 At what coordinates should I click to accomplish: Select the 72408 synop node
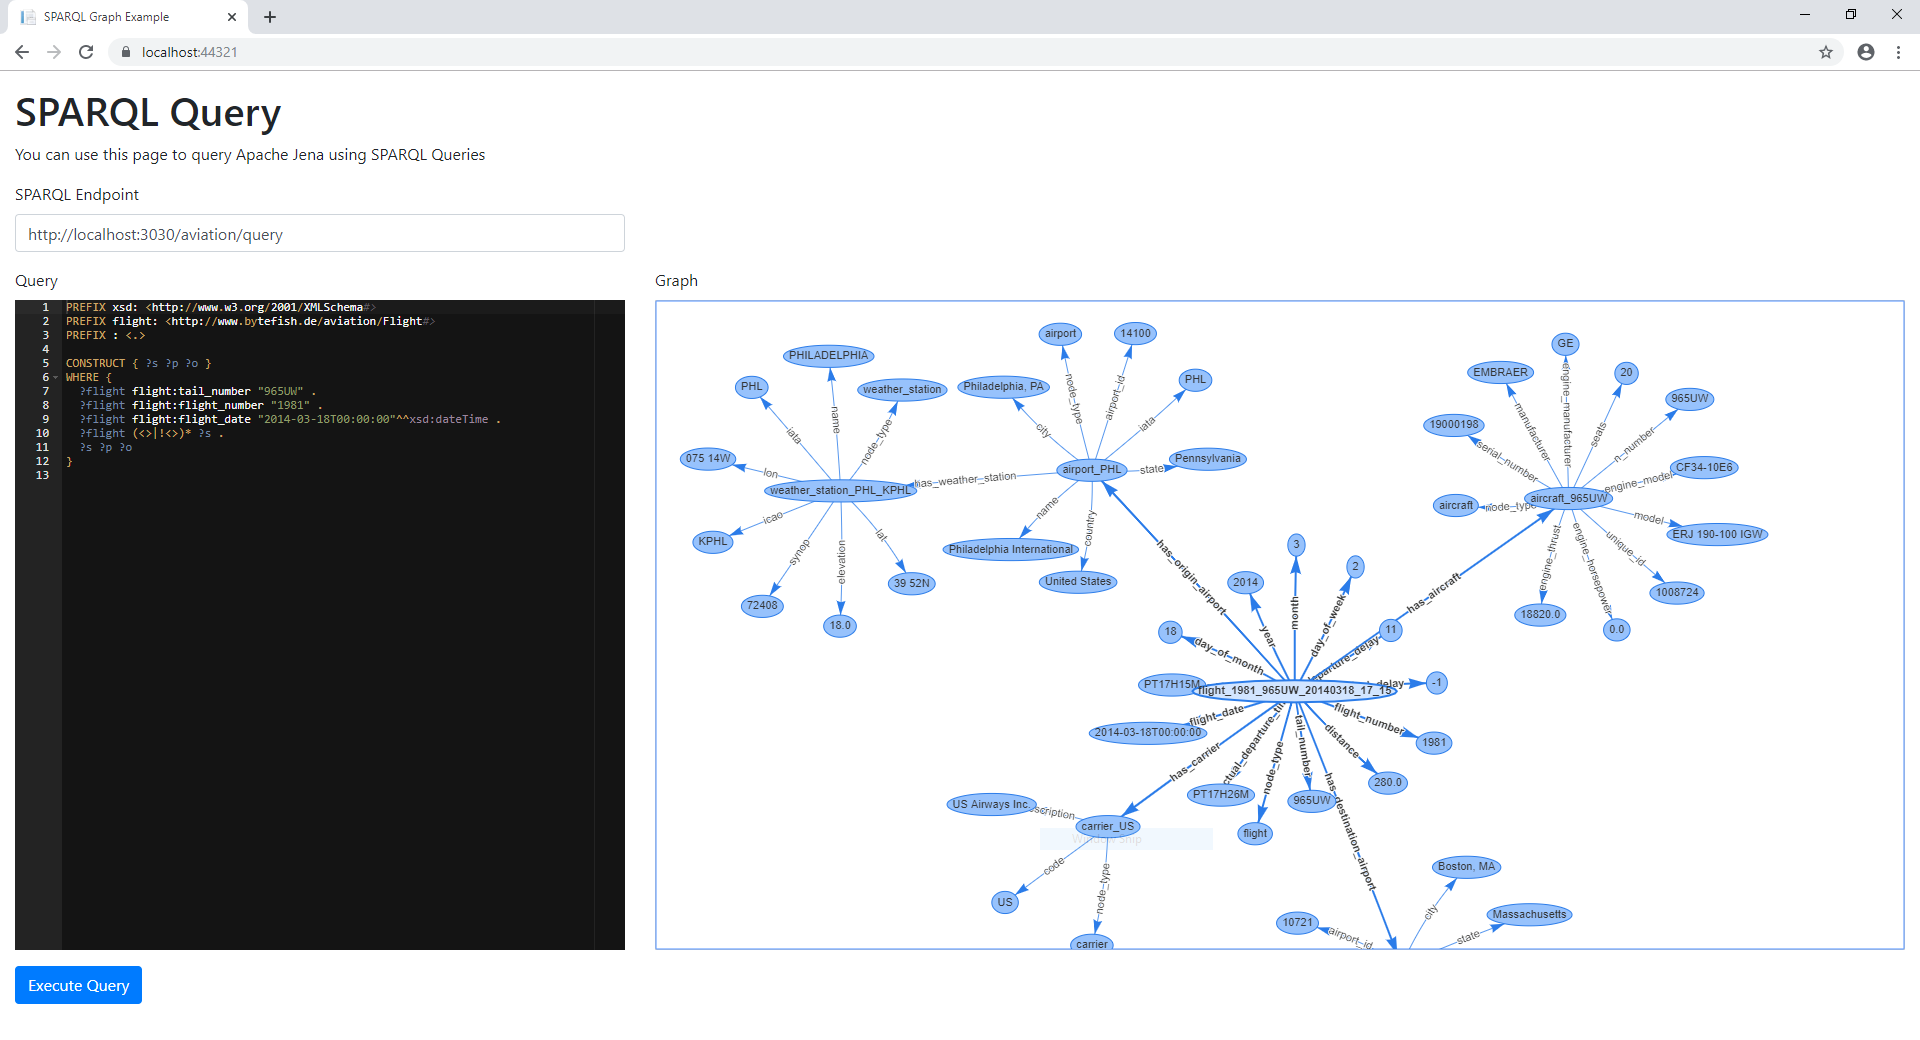[x=762, y=605]
